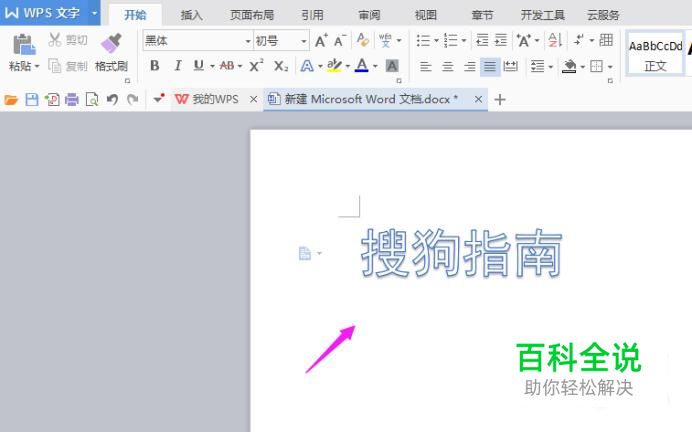Increase font size with A+ icon
This screenshot has width=692, height=432.
(321, 41)
